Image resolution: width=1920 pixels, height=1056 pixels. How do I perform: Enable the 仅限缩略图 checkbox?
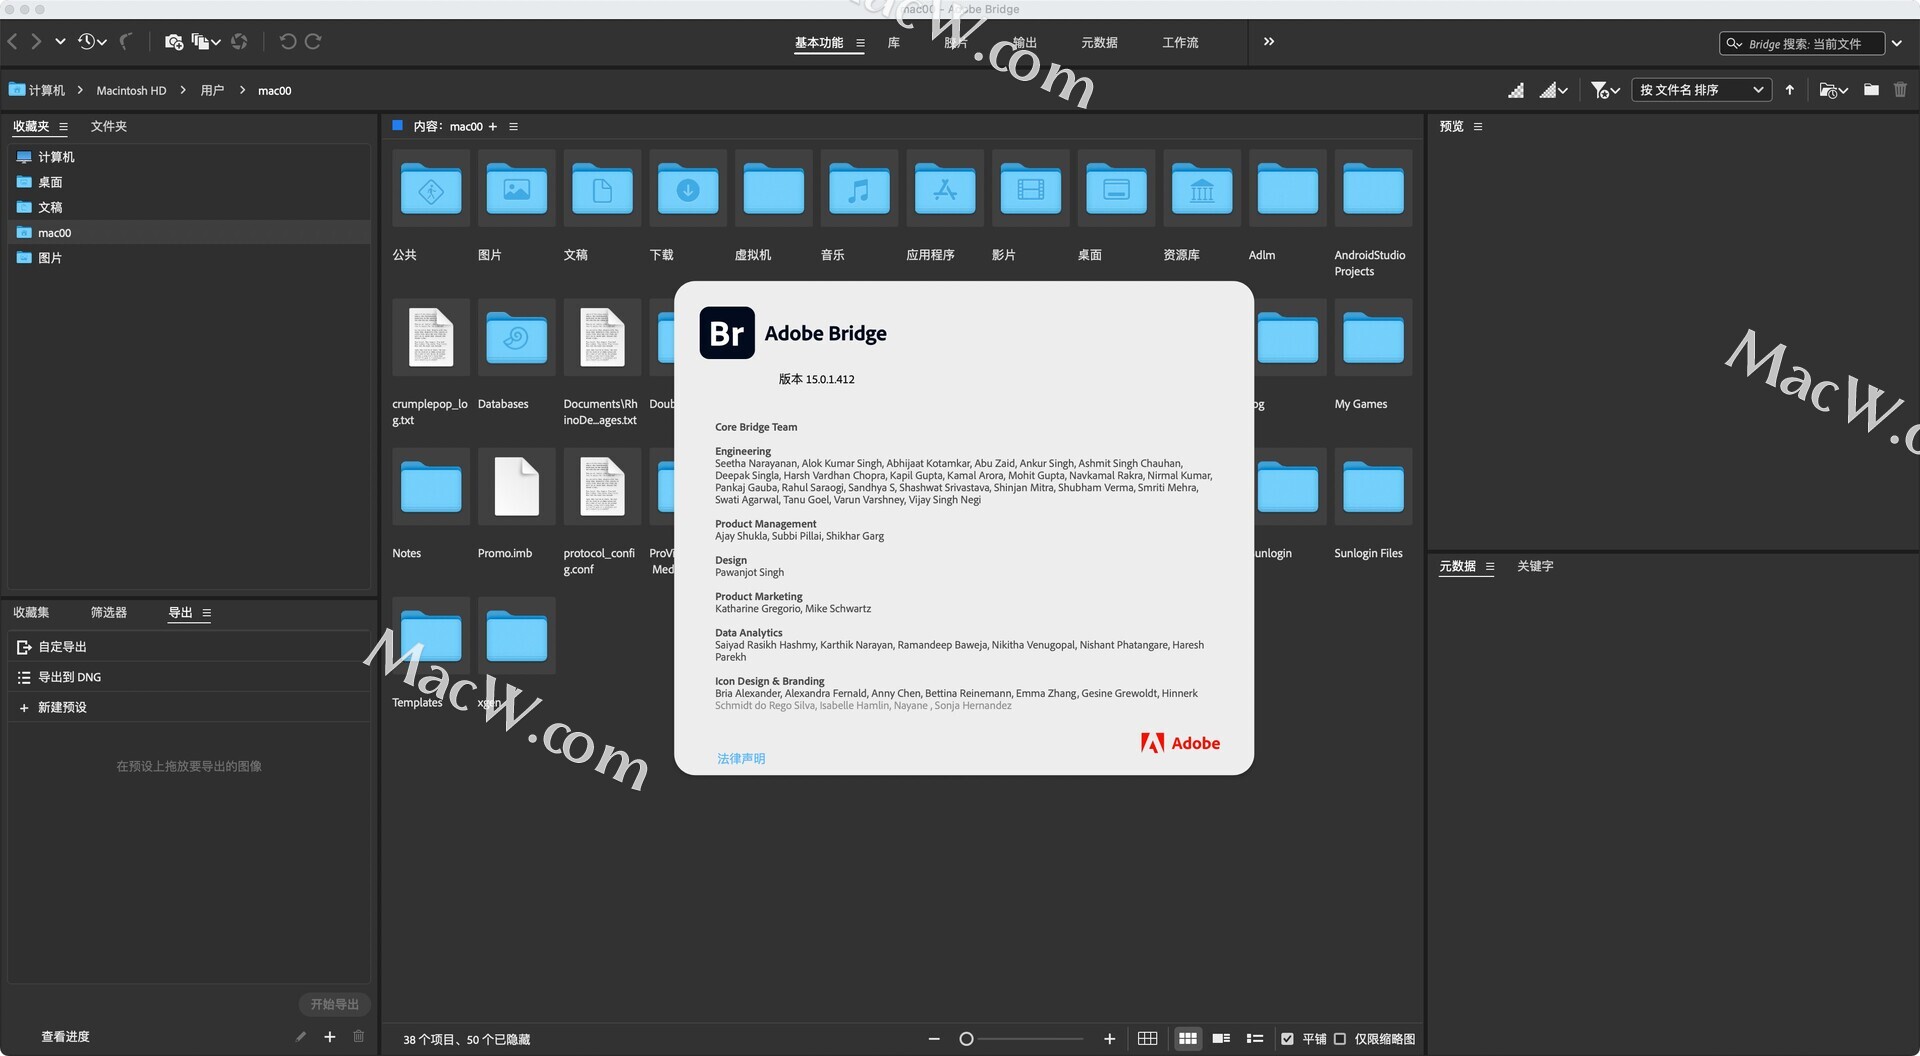click(x=1340, y=1039)
